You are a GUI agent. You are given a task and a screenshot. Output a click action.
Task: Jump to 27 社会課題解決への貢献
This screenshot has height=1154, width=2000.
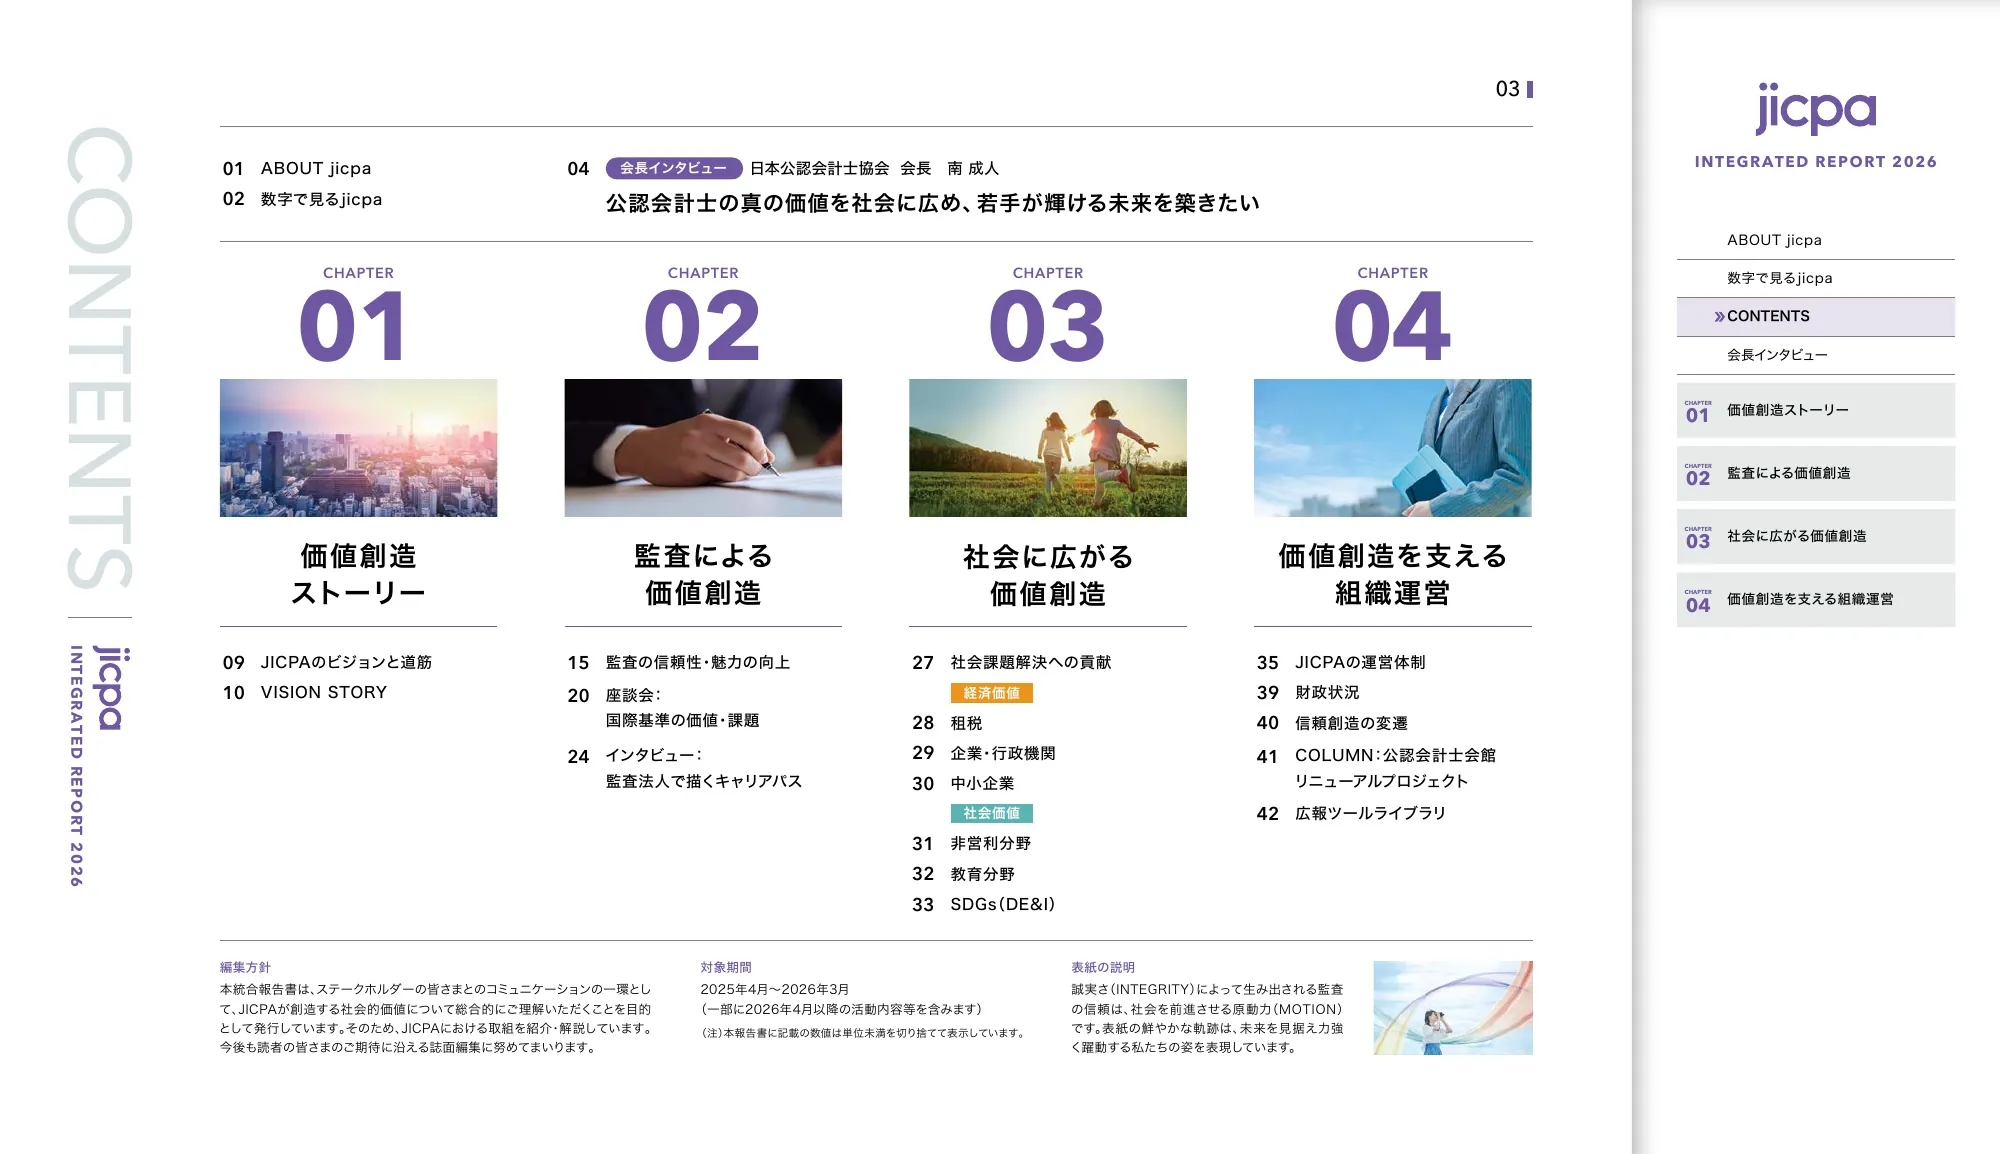point(1012,662)
